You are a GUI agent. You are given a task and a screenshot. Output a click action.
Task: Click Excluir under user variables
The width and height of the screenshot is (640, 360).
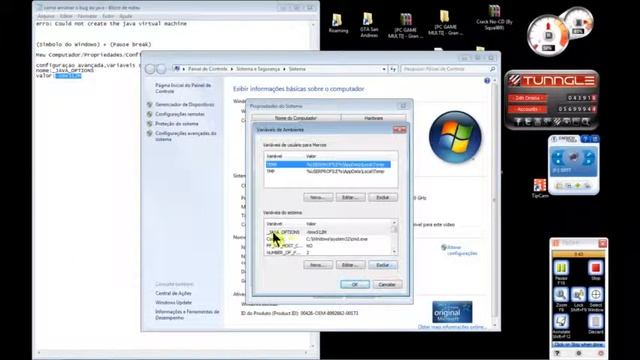click(x=382, y=197)
